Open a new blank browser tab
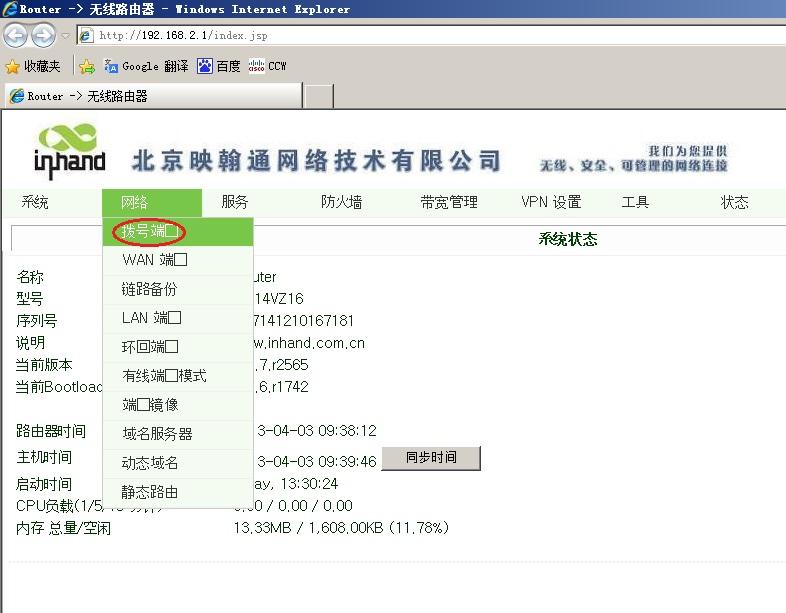This screenshot has height=613, width=786. click(x=318, y=96)
